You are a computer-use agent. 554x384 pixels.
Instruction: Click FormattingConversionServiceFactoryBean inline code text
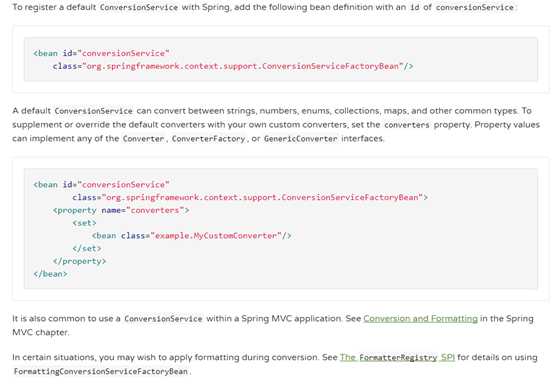click(101, 371)
